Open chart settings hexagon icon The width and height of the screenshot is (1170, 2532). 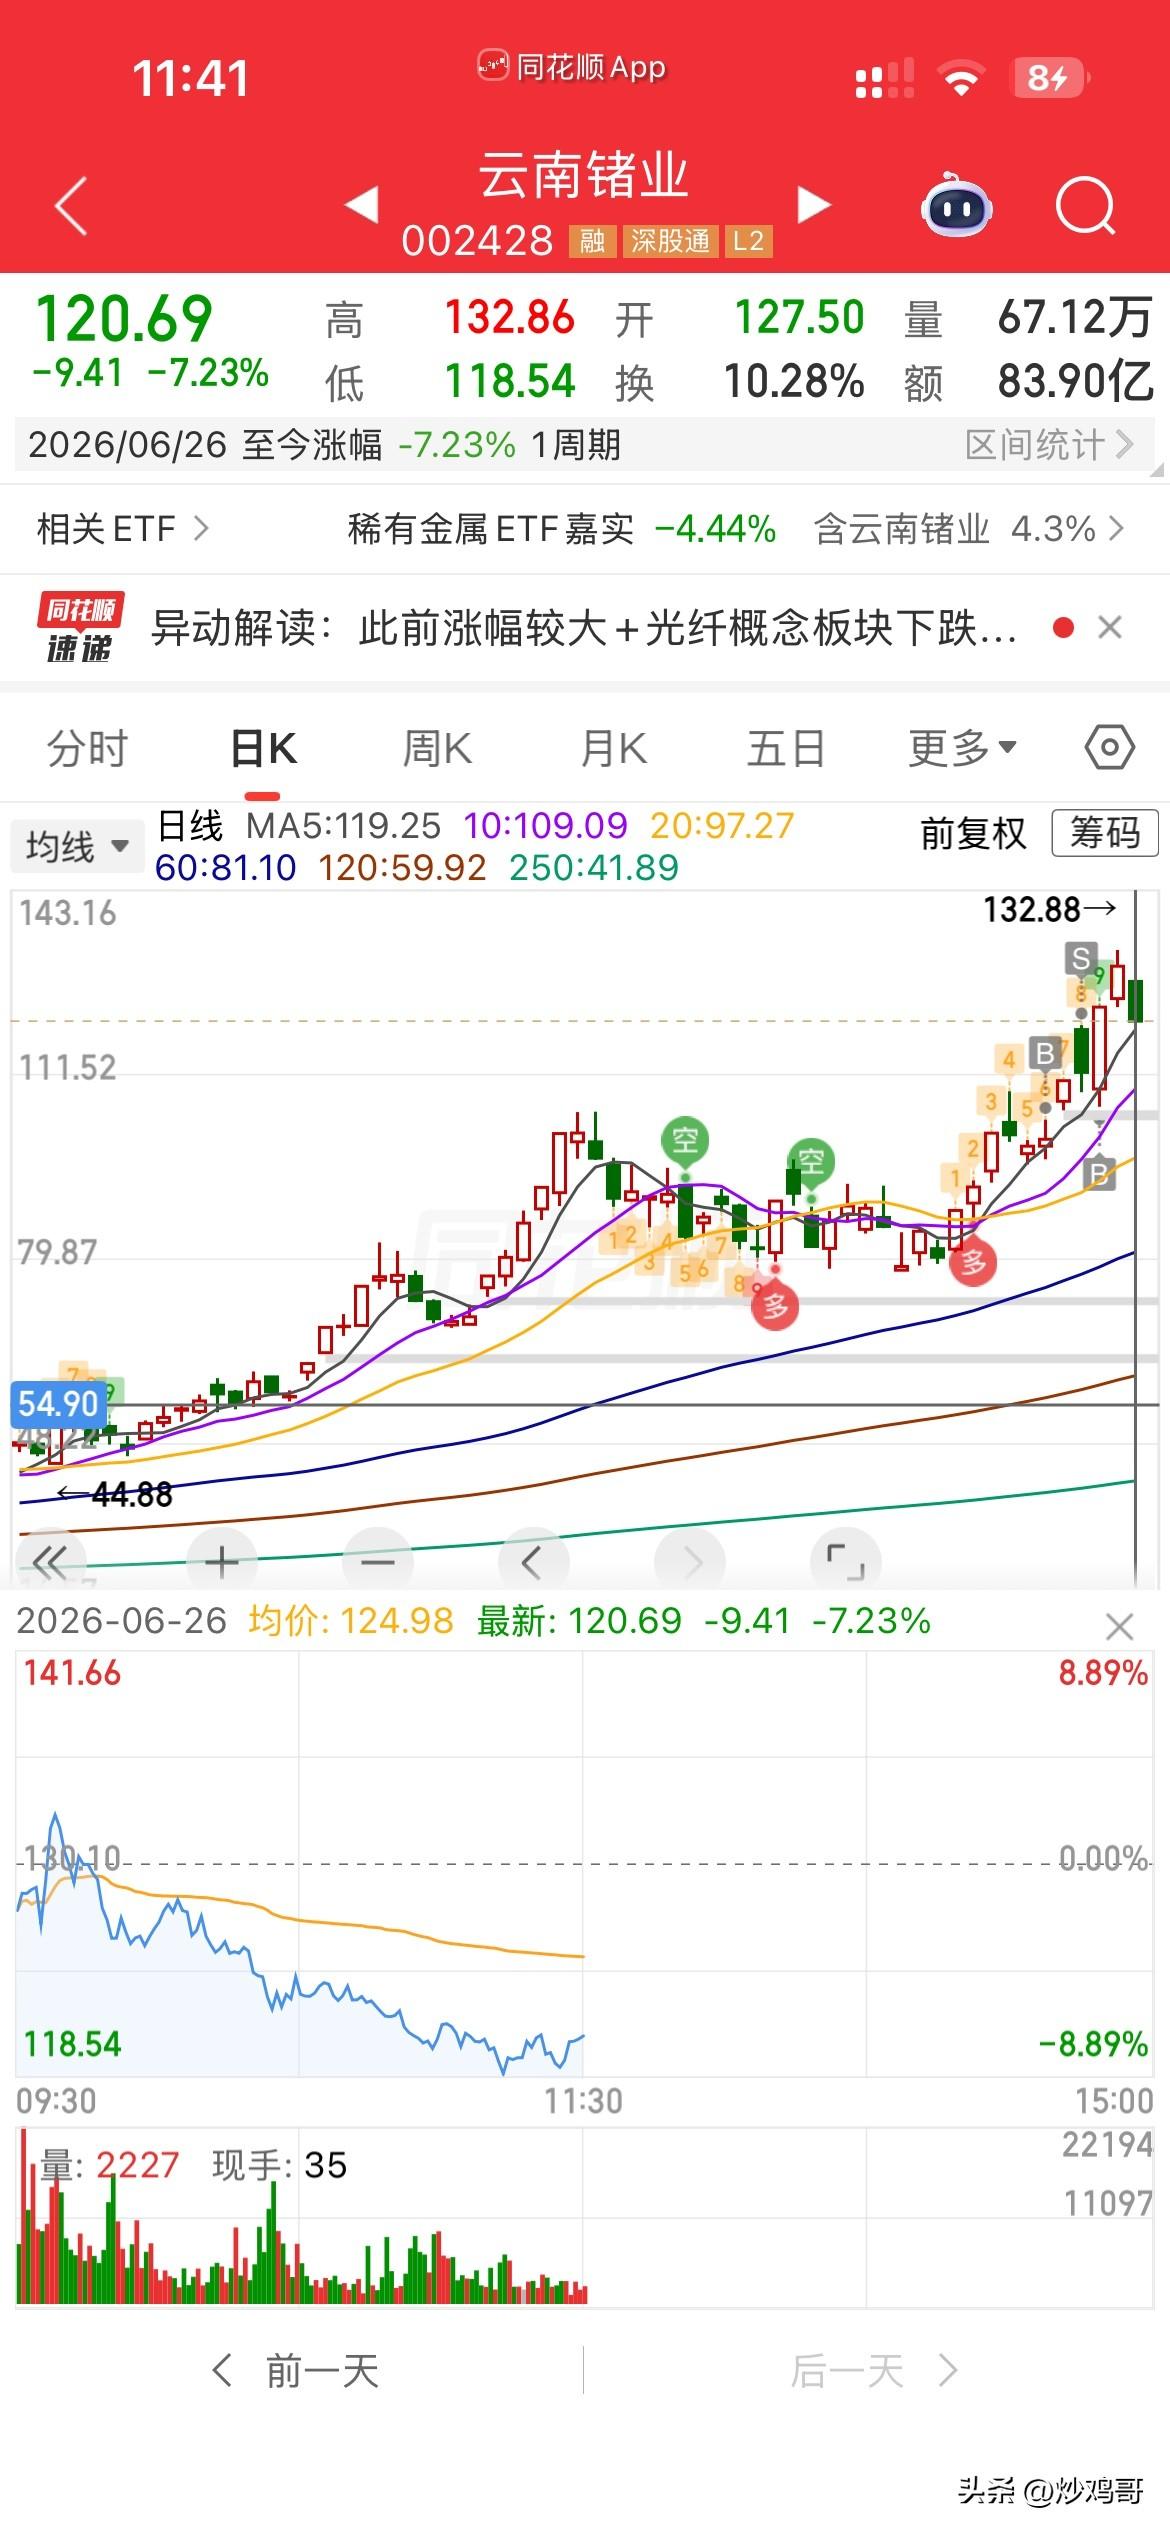(x=1109, y=748)
